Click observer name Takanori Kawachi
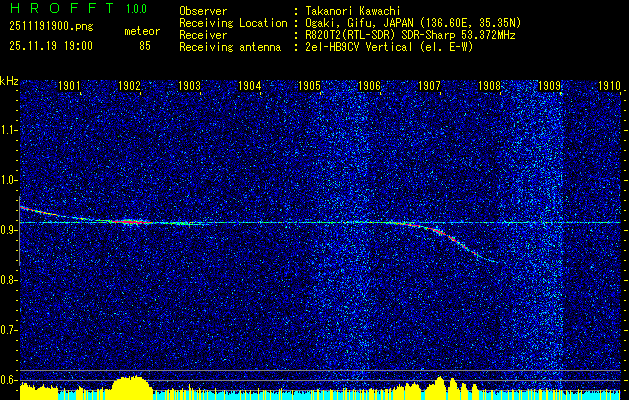Viewport: 629px width, 400px height. point(353,11)
